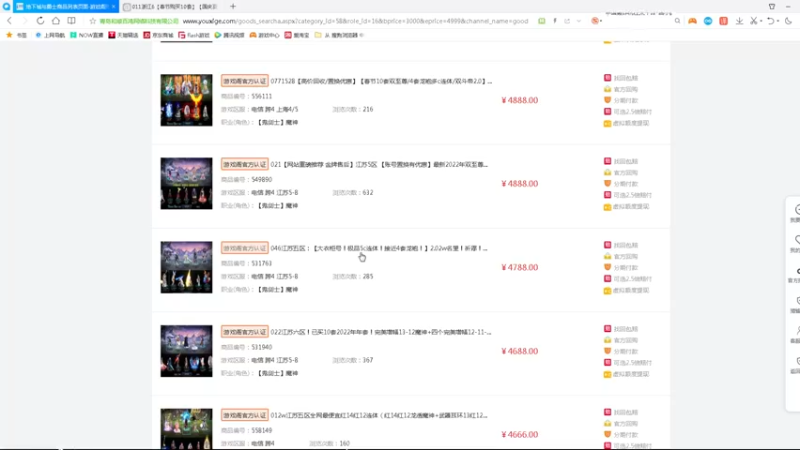Screen dimensions: 800x450
Task: Open listing title starting with 0771528
Action: (x=381, y=81)
